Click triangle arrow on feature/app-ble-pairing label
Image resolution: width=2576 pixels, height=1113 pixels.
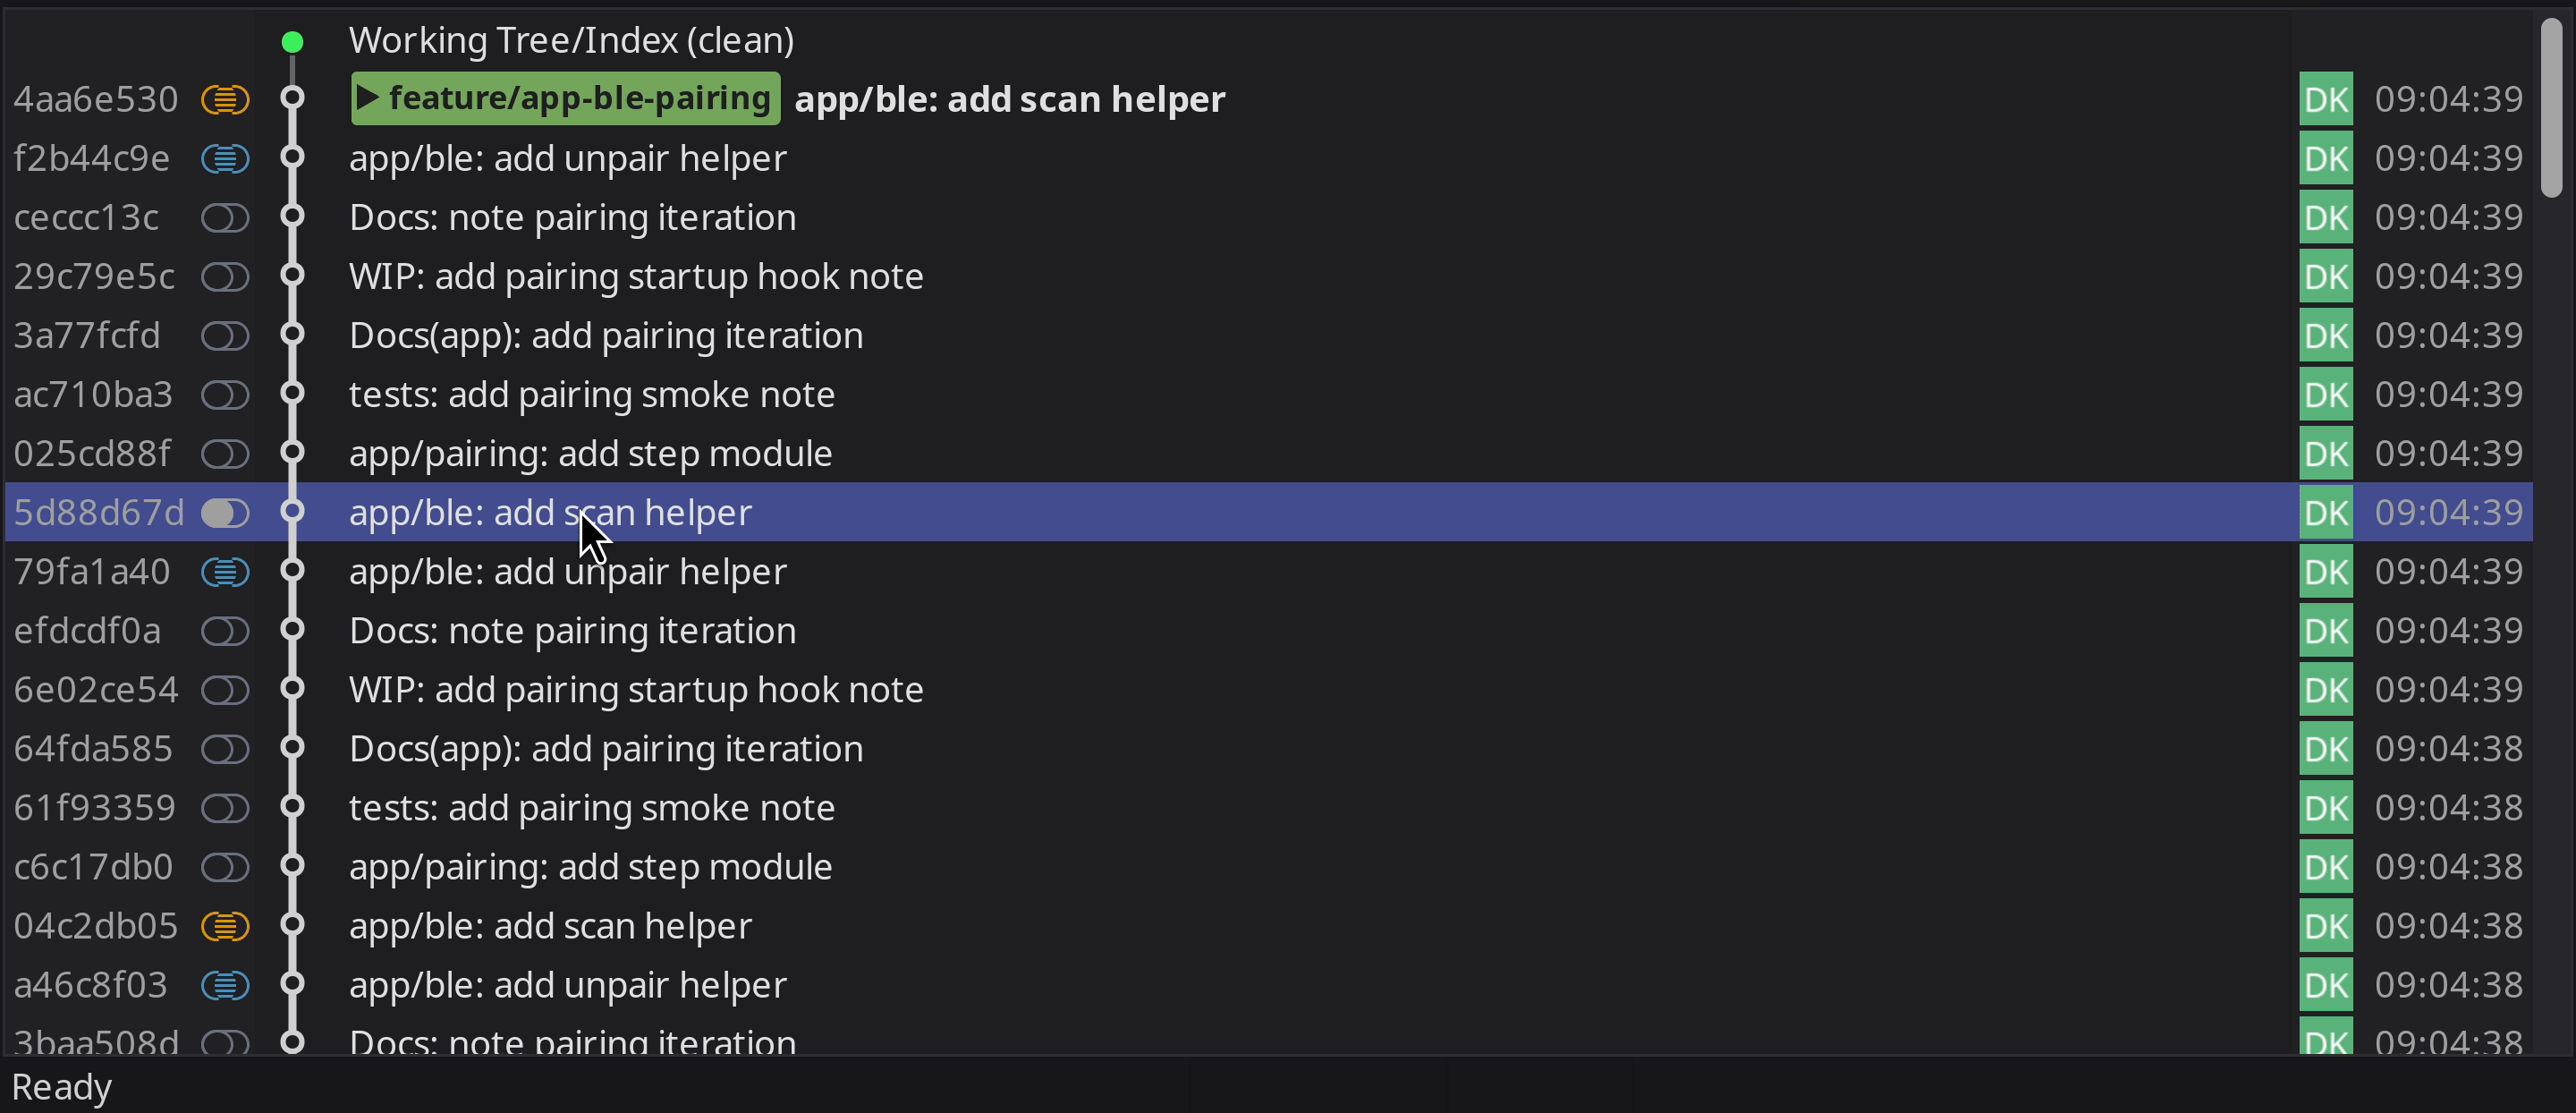[x=368, y=98]
